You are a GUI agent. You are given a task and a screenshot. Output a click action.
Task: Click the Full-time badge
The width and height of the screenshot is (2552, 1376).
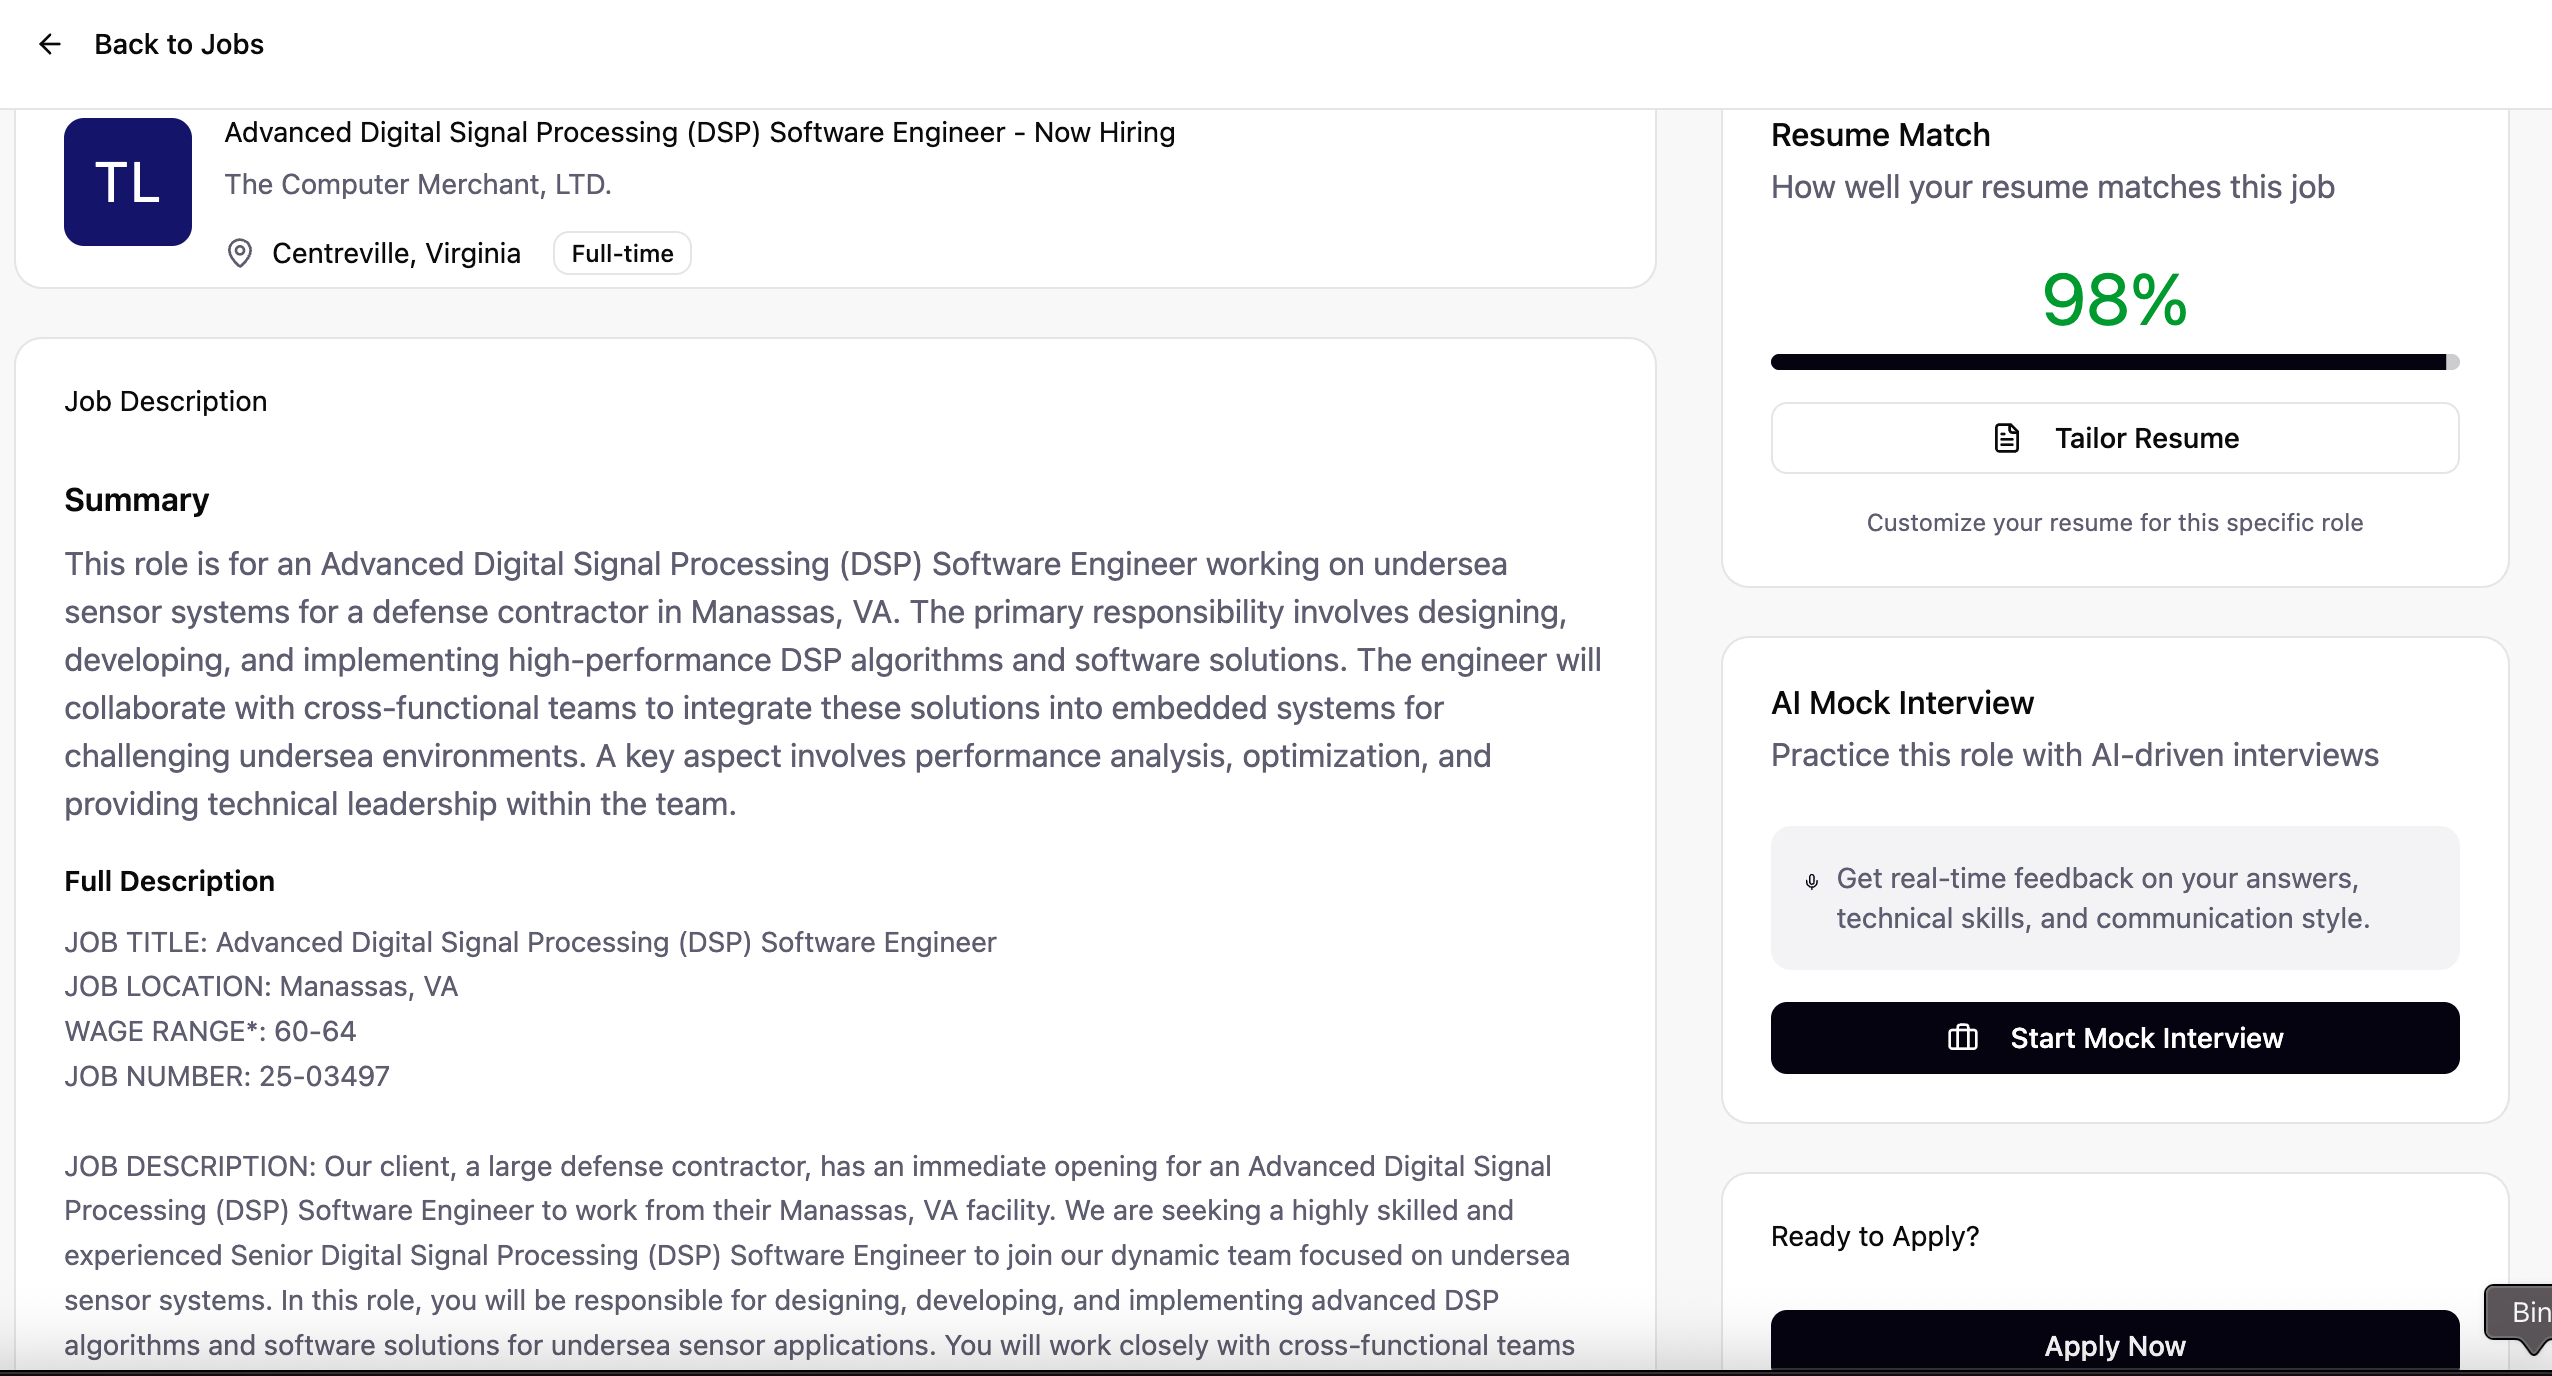click(622, 253)
